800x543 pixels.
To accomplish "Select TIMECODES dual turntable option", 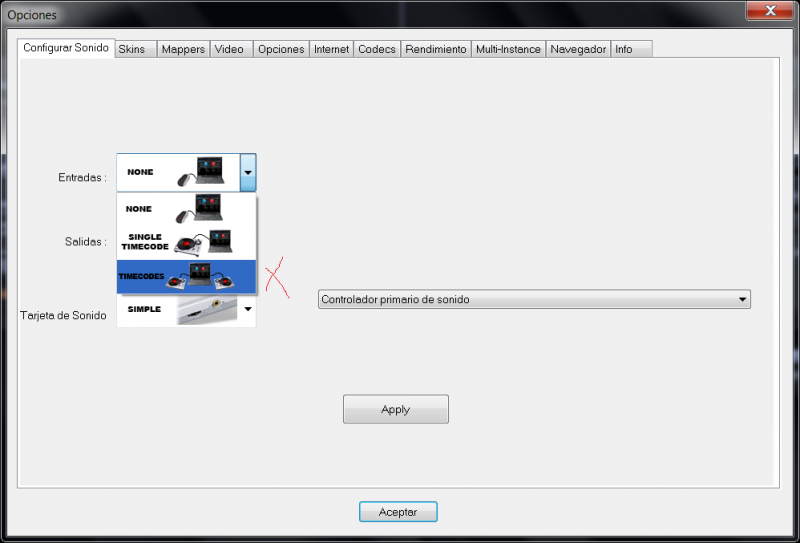I will [x=186, y=277].
